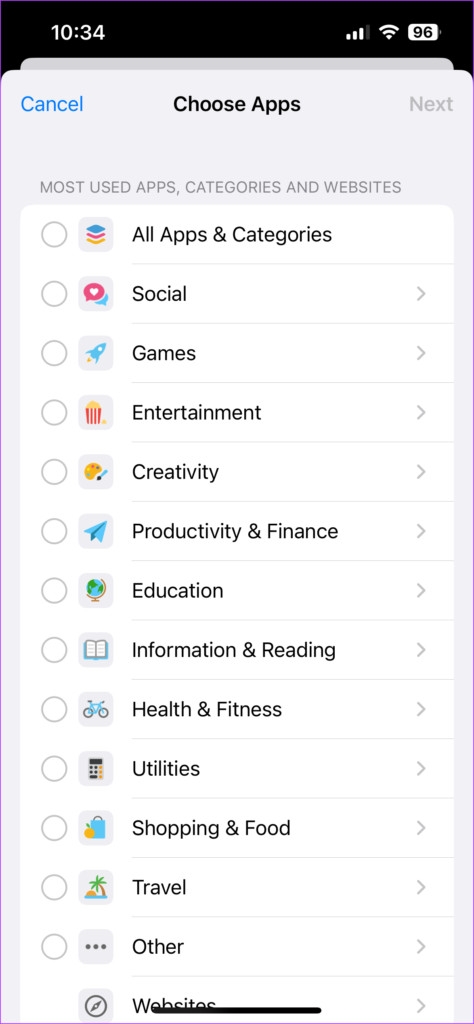Image resolution: width=474 pixels, height=1024 pixels.
Task: Tap the Entertainment popcorn icon
Action: click(x=96, y=413)
